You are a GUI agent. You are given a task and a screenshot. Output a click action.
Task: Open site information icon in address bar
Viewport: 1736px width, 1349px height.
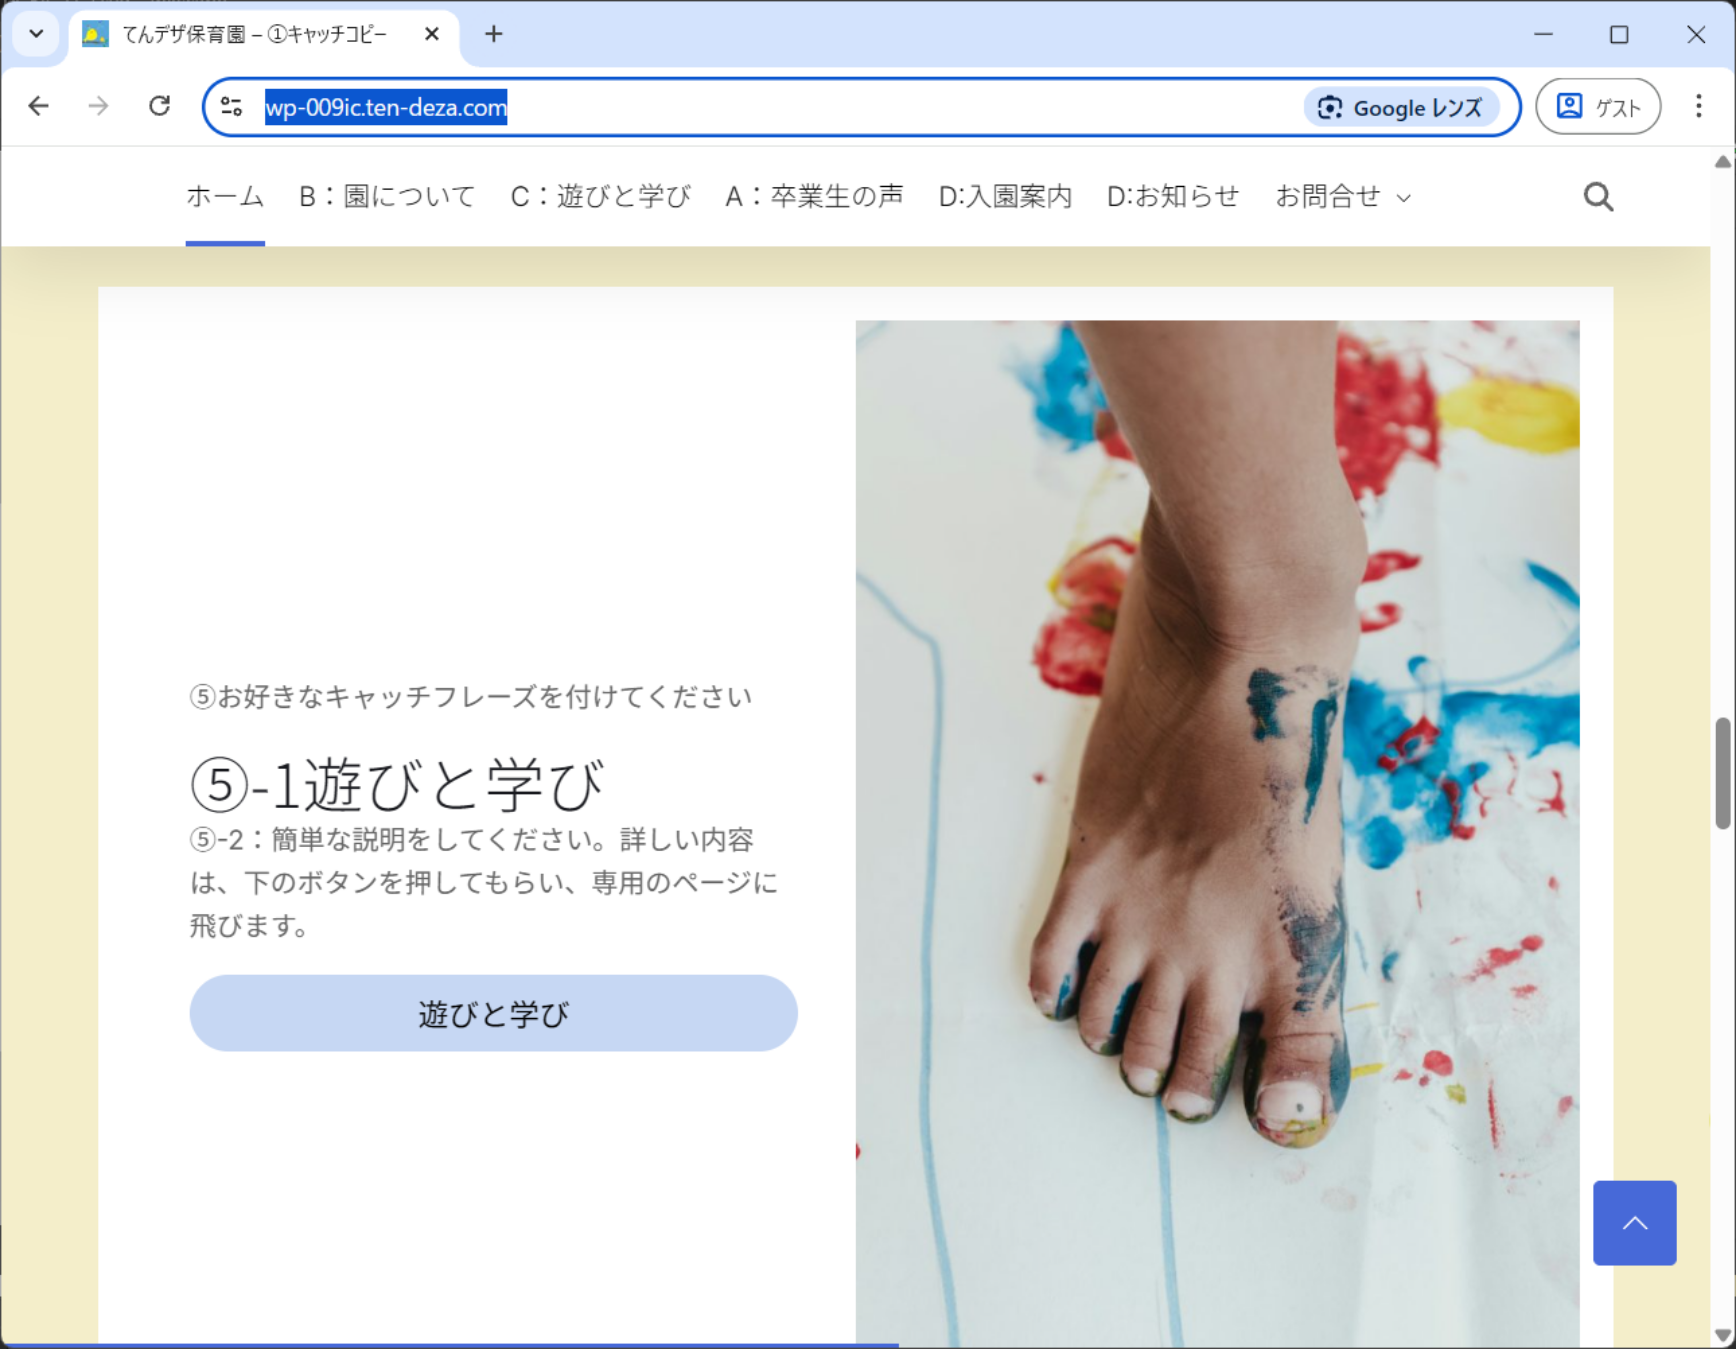point(232,107)
